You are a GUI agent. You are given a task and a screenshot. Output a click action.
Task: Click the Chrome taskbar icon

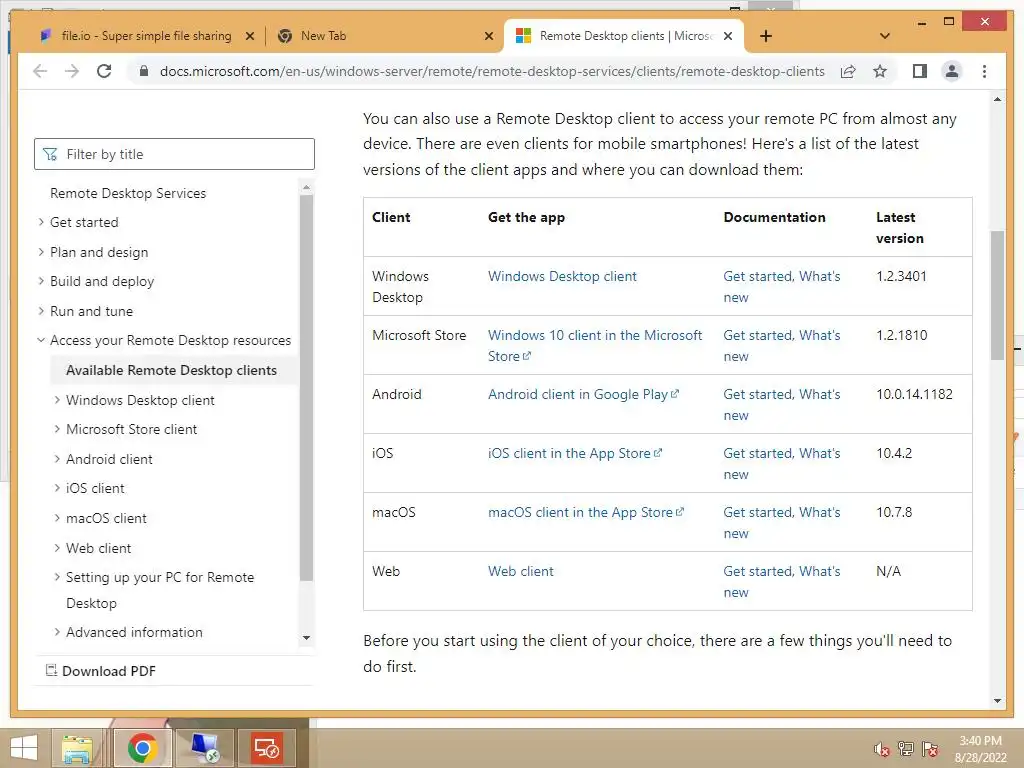(x=142, y=748)
